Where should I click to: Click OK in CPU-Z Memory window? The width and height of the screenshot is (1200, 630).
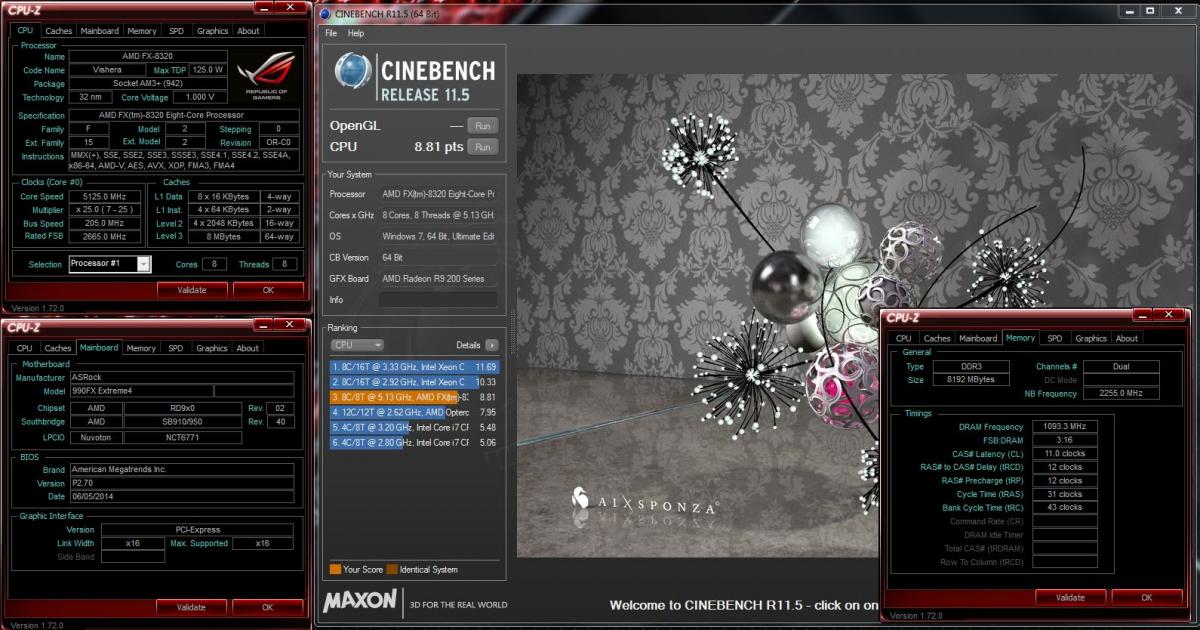pyautogui.click(x=1147, y=597)
